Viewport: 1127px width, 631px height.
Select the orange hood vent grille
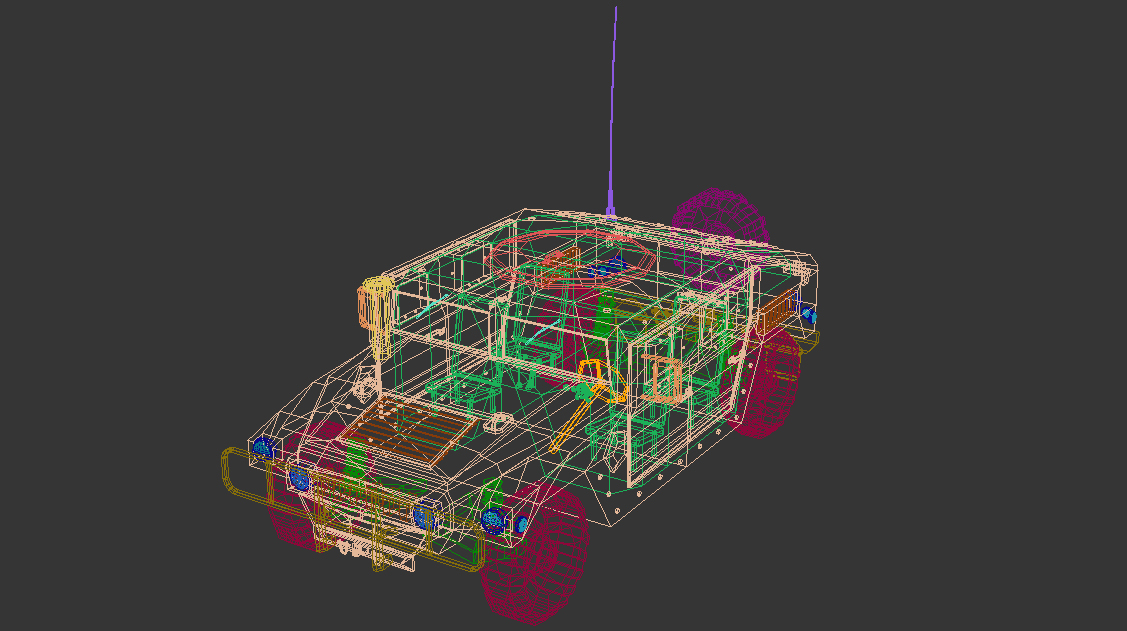(x=408, y=429)
